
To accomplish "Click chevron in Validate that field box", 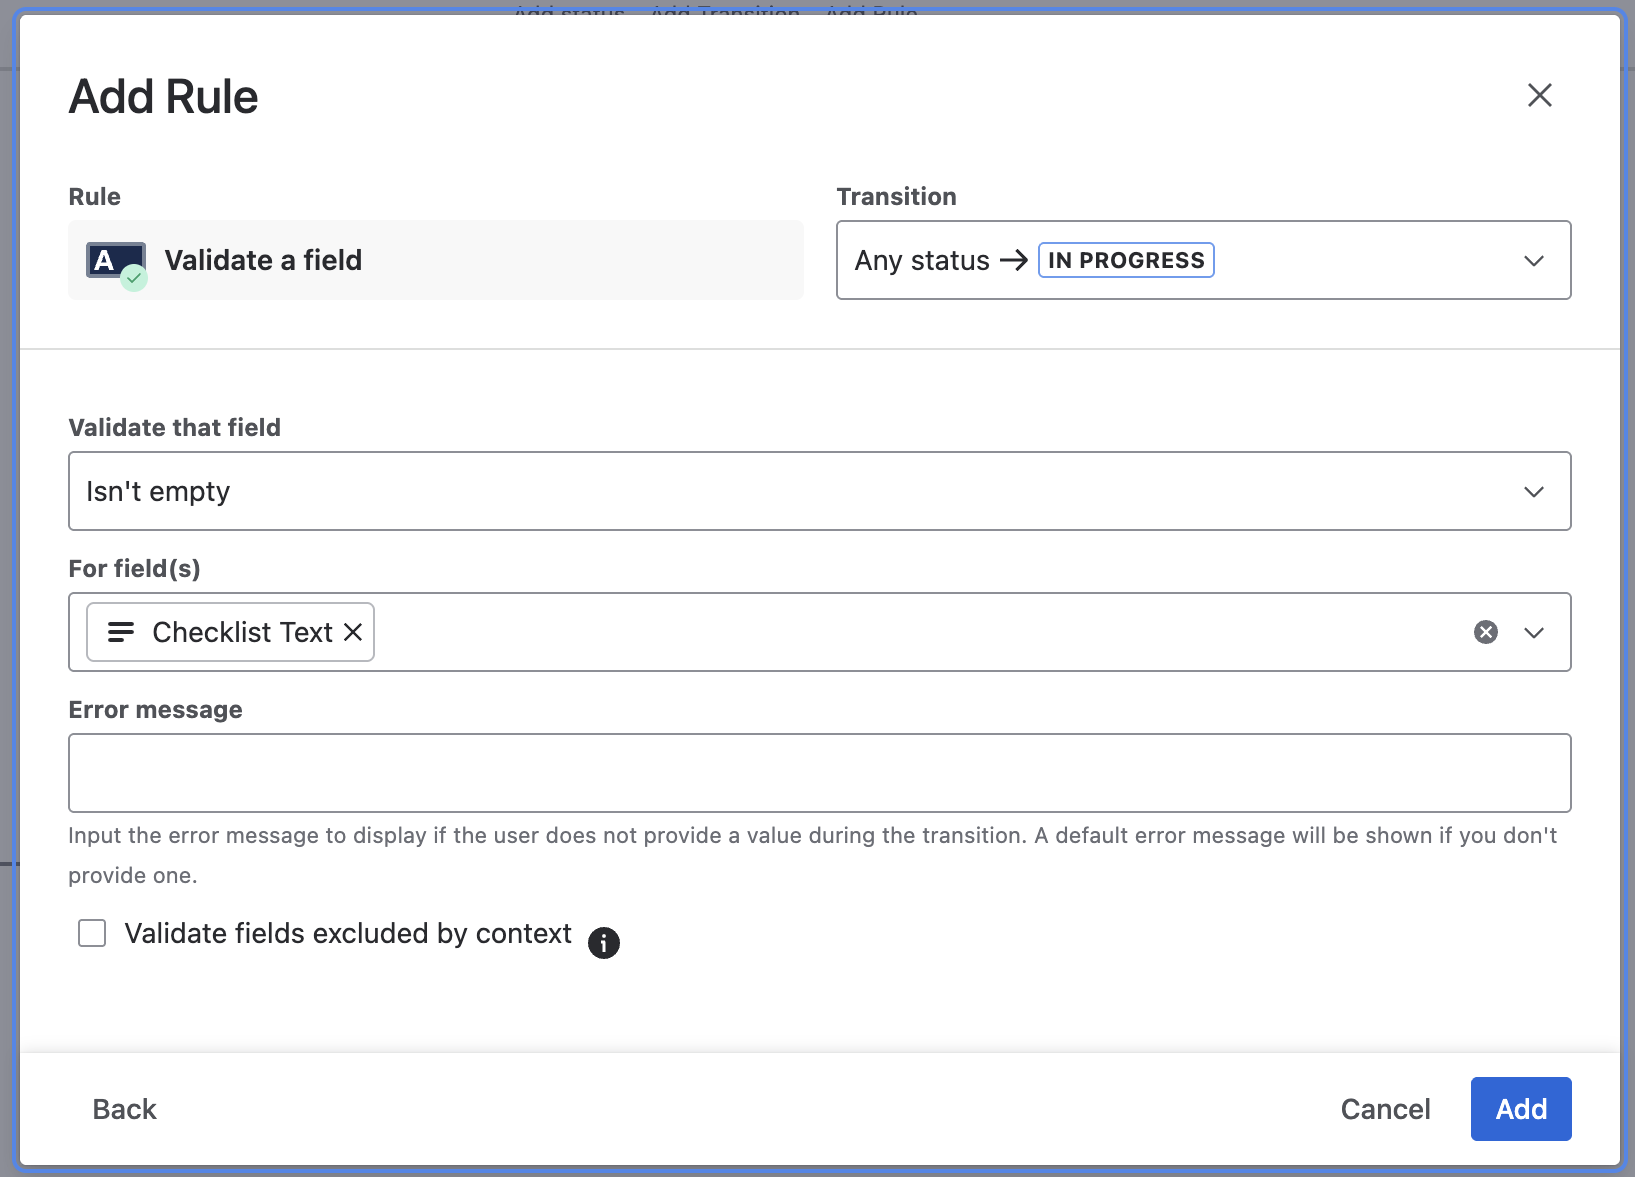I will [x=1533, y=492].
